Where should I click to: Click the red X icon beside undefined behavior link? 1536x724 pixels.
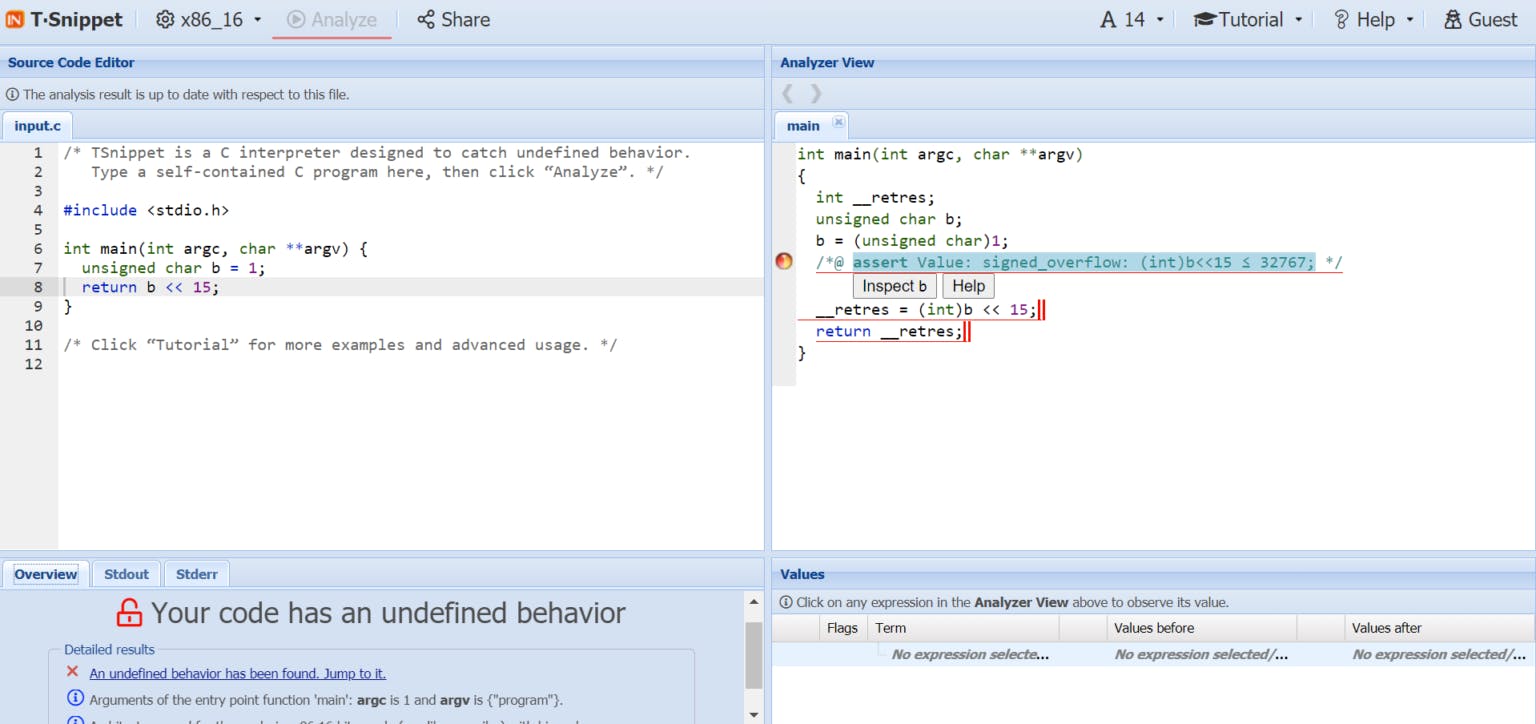point(72,672)
